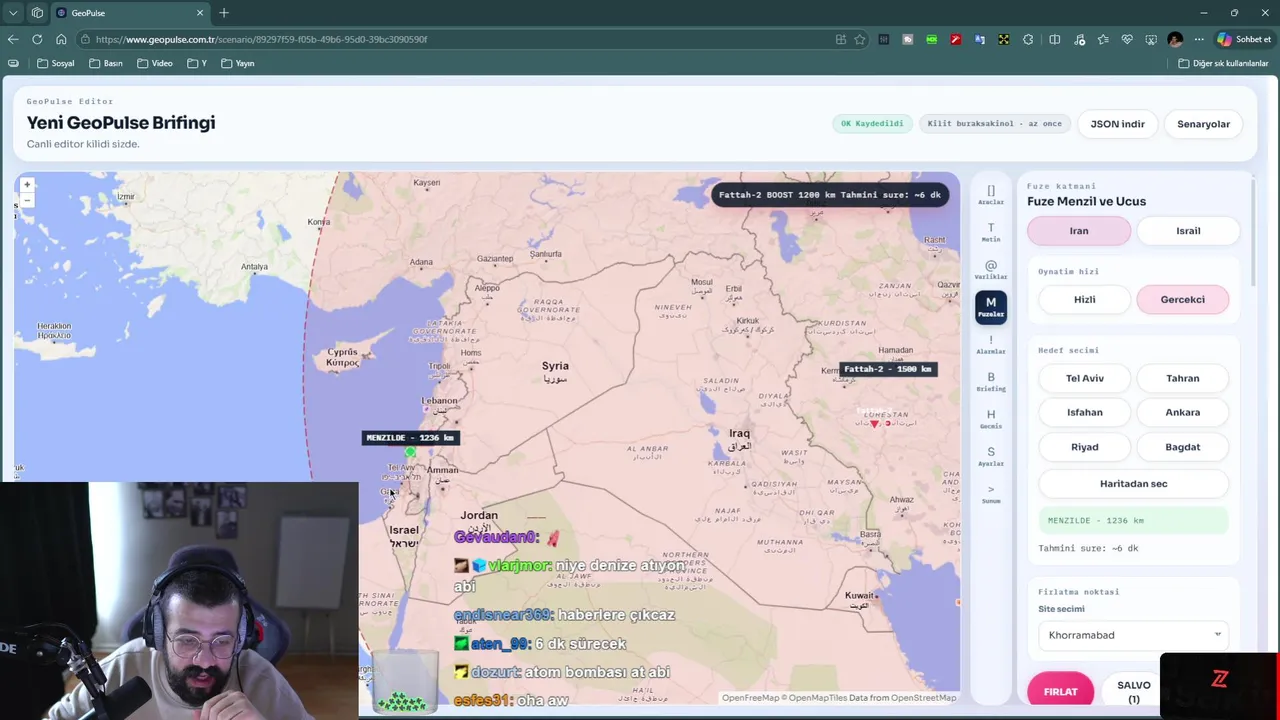This screenshot has height=720, width=1280.
Task: Click Haritadan sec to pick target on map
Action: (x=1133, y=483)
